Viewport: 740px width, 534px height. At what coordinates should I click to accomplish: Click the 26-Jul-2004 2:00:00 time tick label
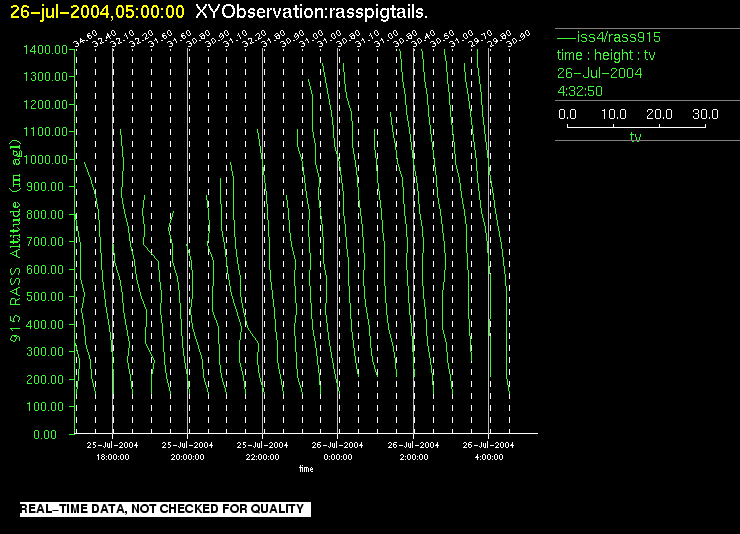(413, 451)
